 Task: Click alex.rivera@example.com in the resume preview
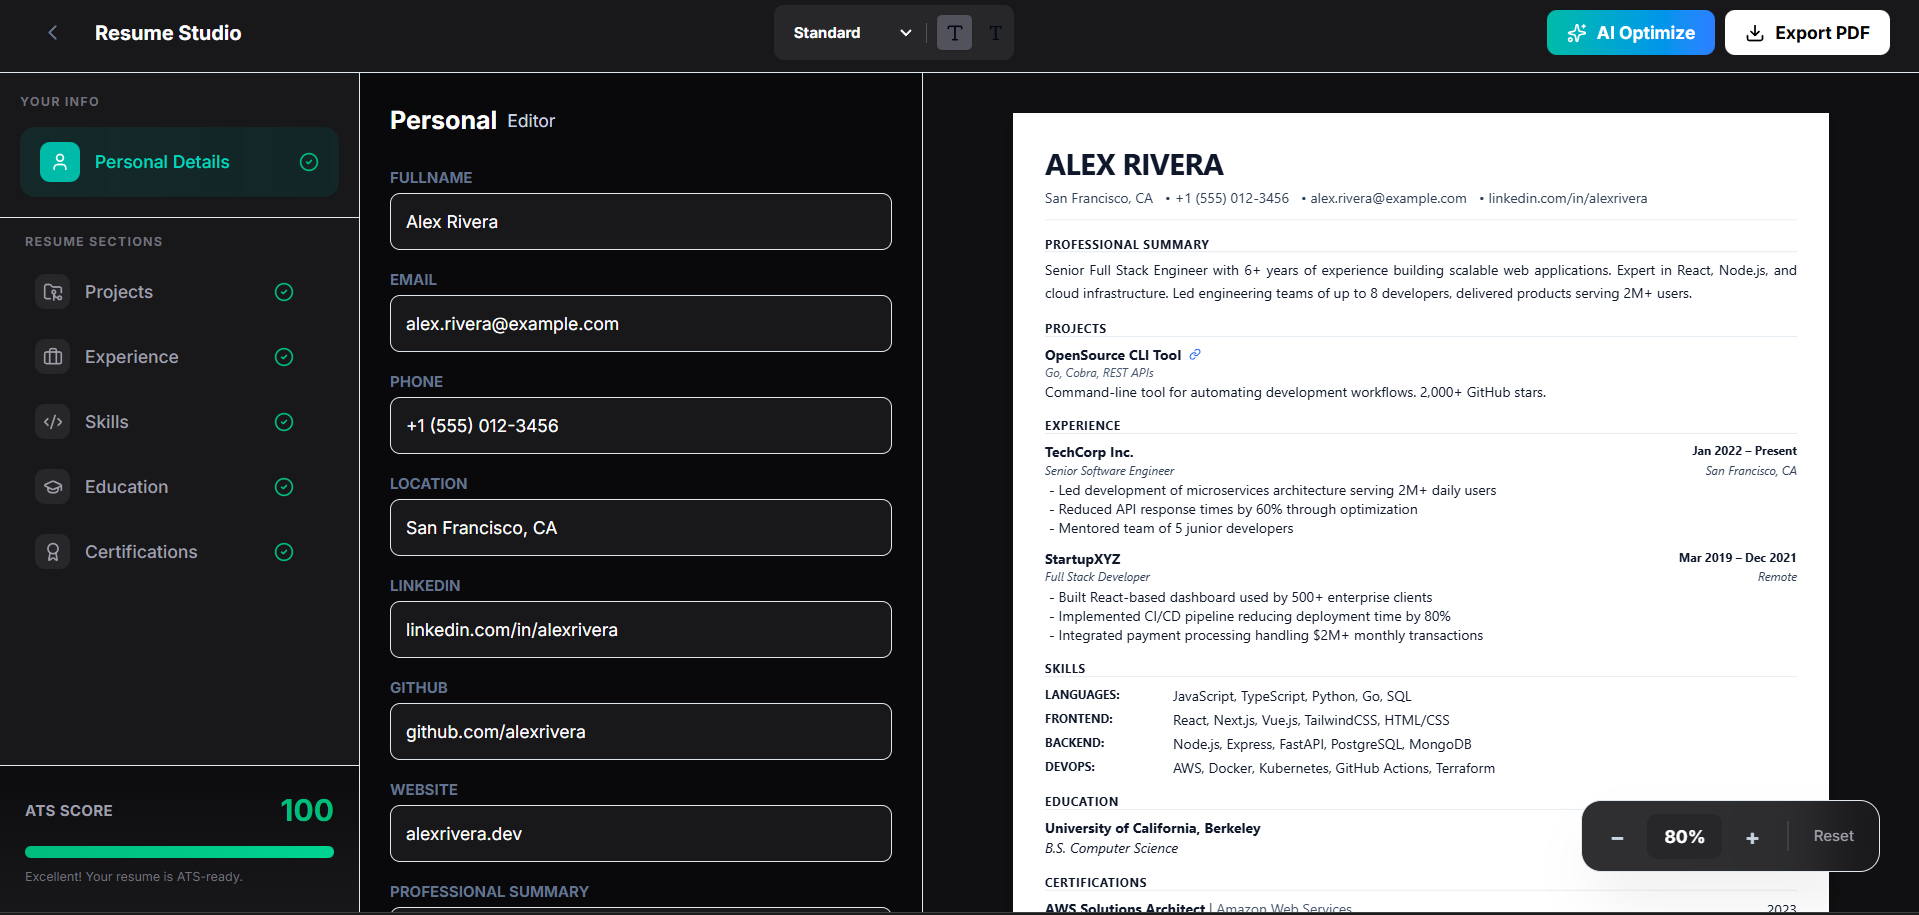coord(1388,198)
